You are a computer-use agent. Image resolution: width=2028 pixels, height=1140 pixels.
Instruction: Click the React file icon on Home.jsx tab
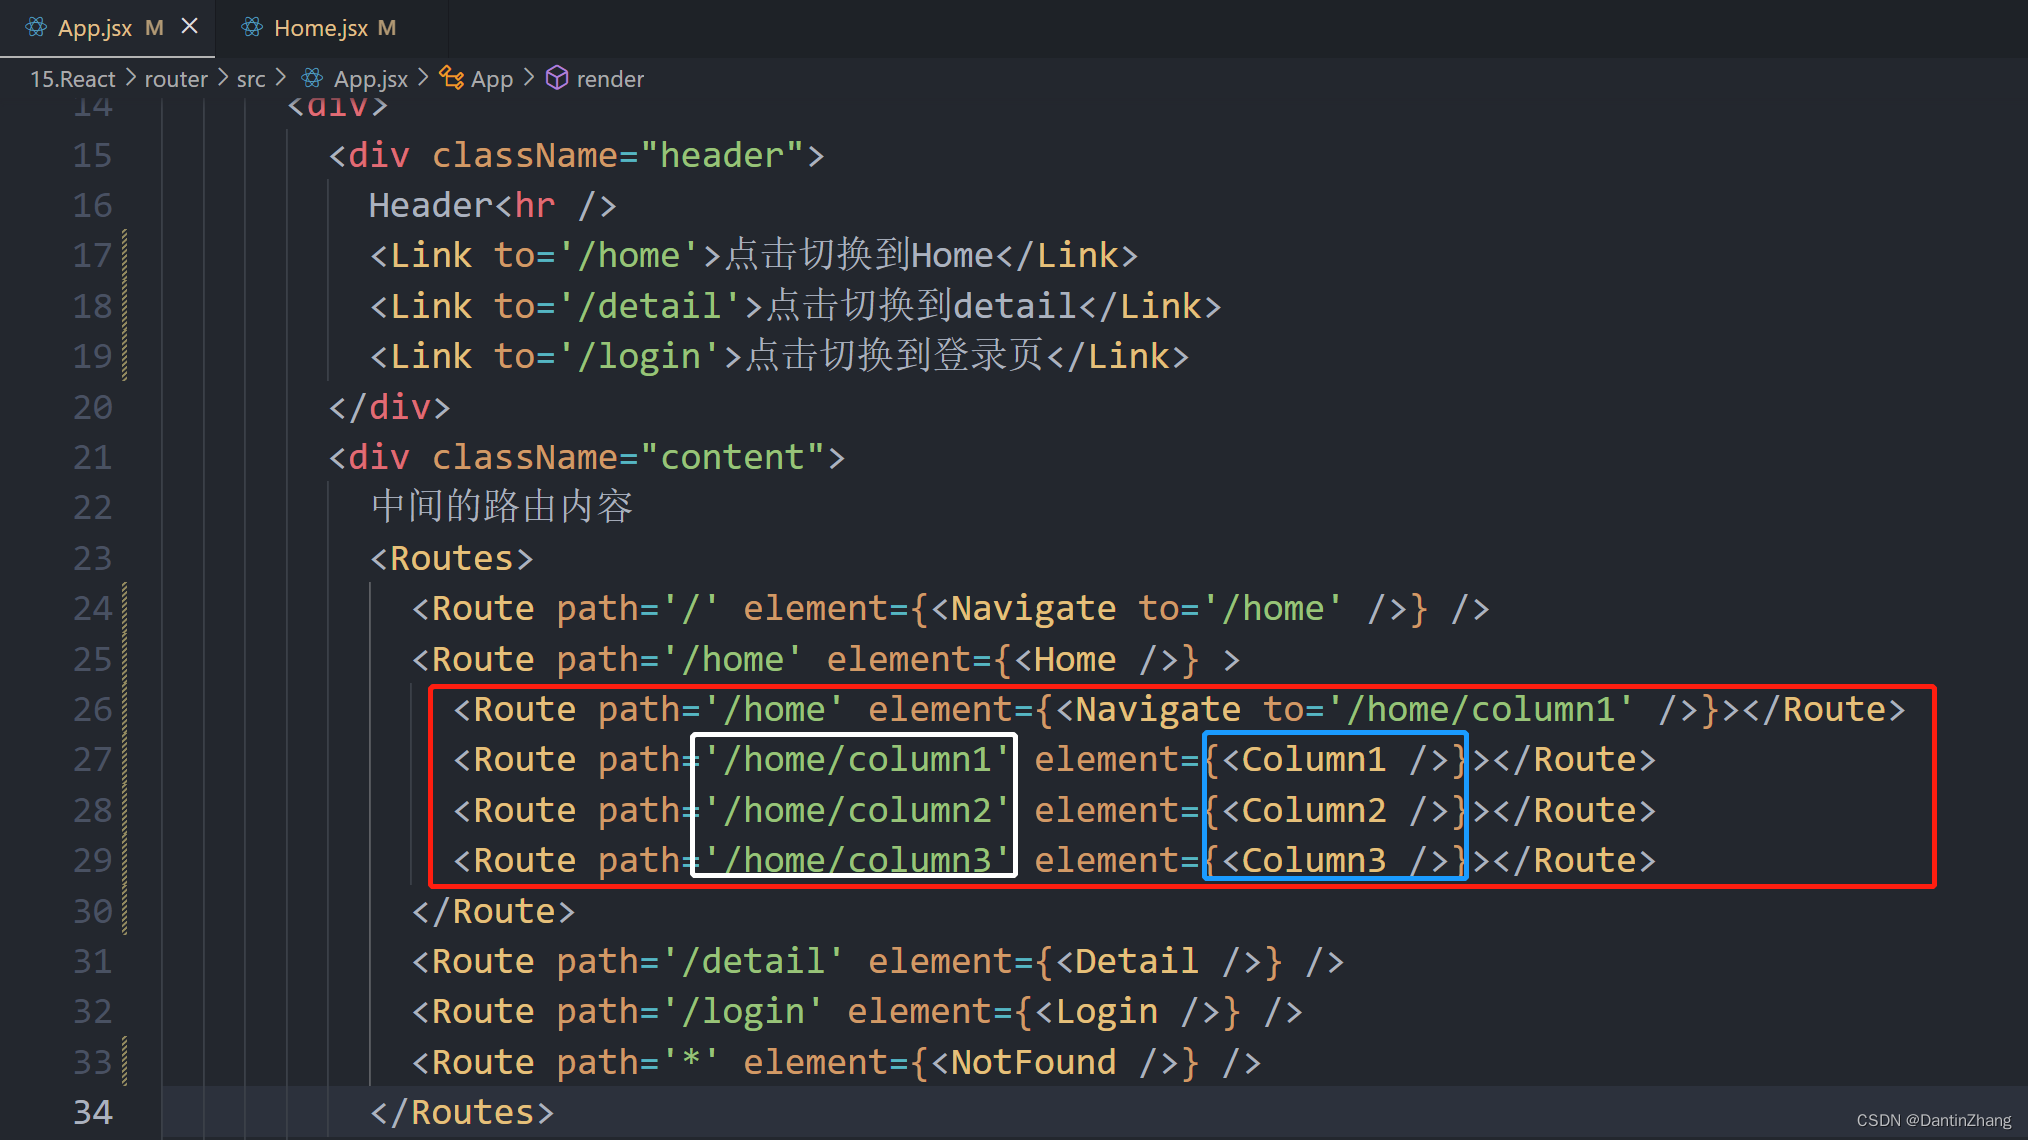point(252,27)
